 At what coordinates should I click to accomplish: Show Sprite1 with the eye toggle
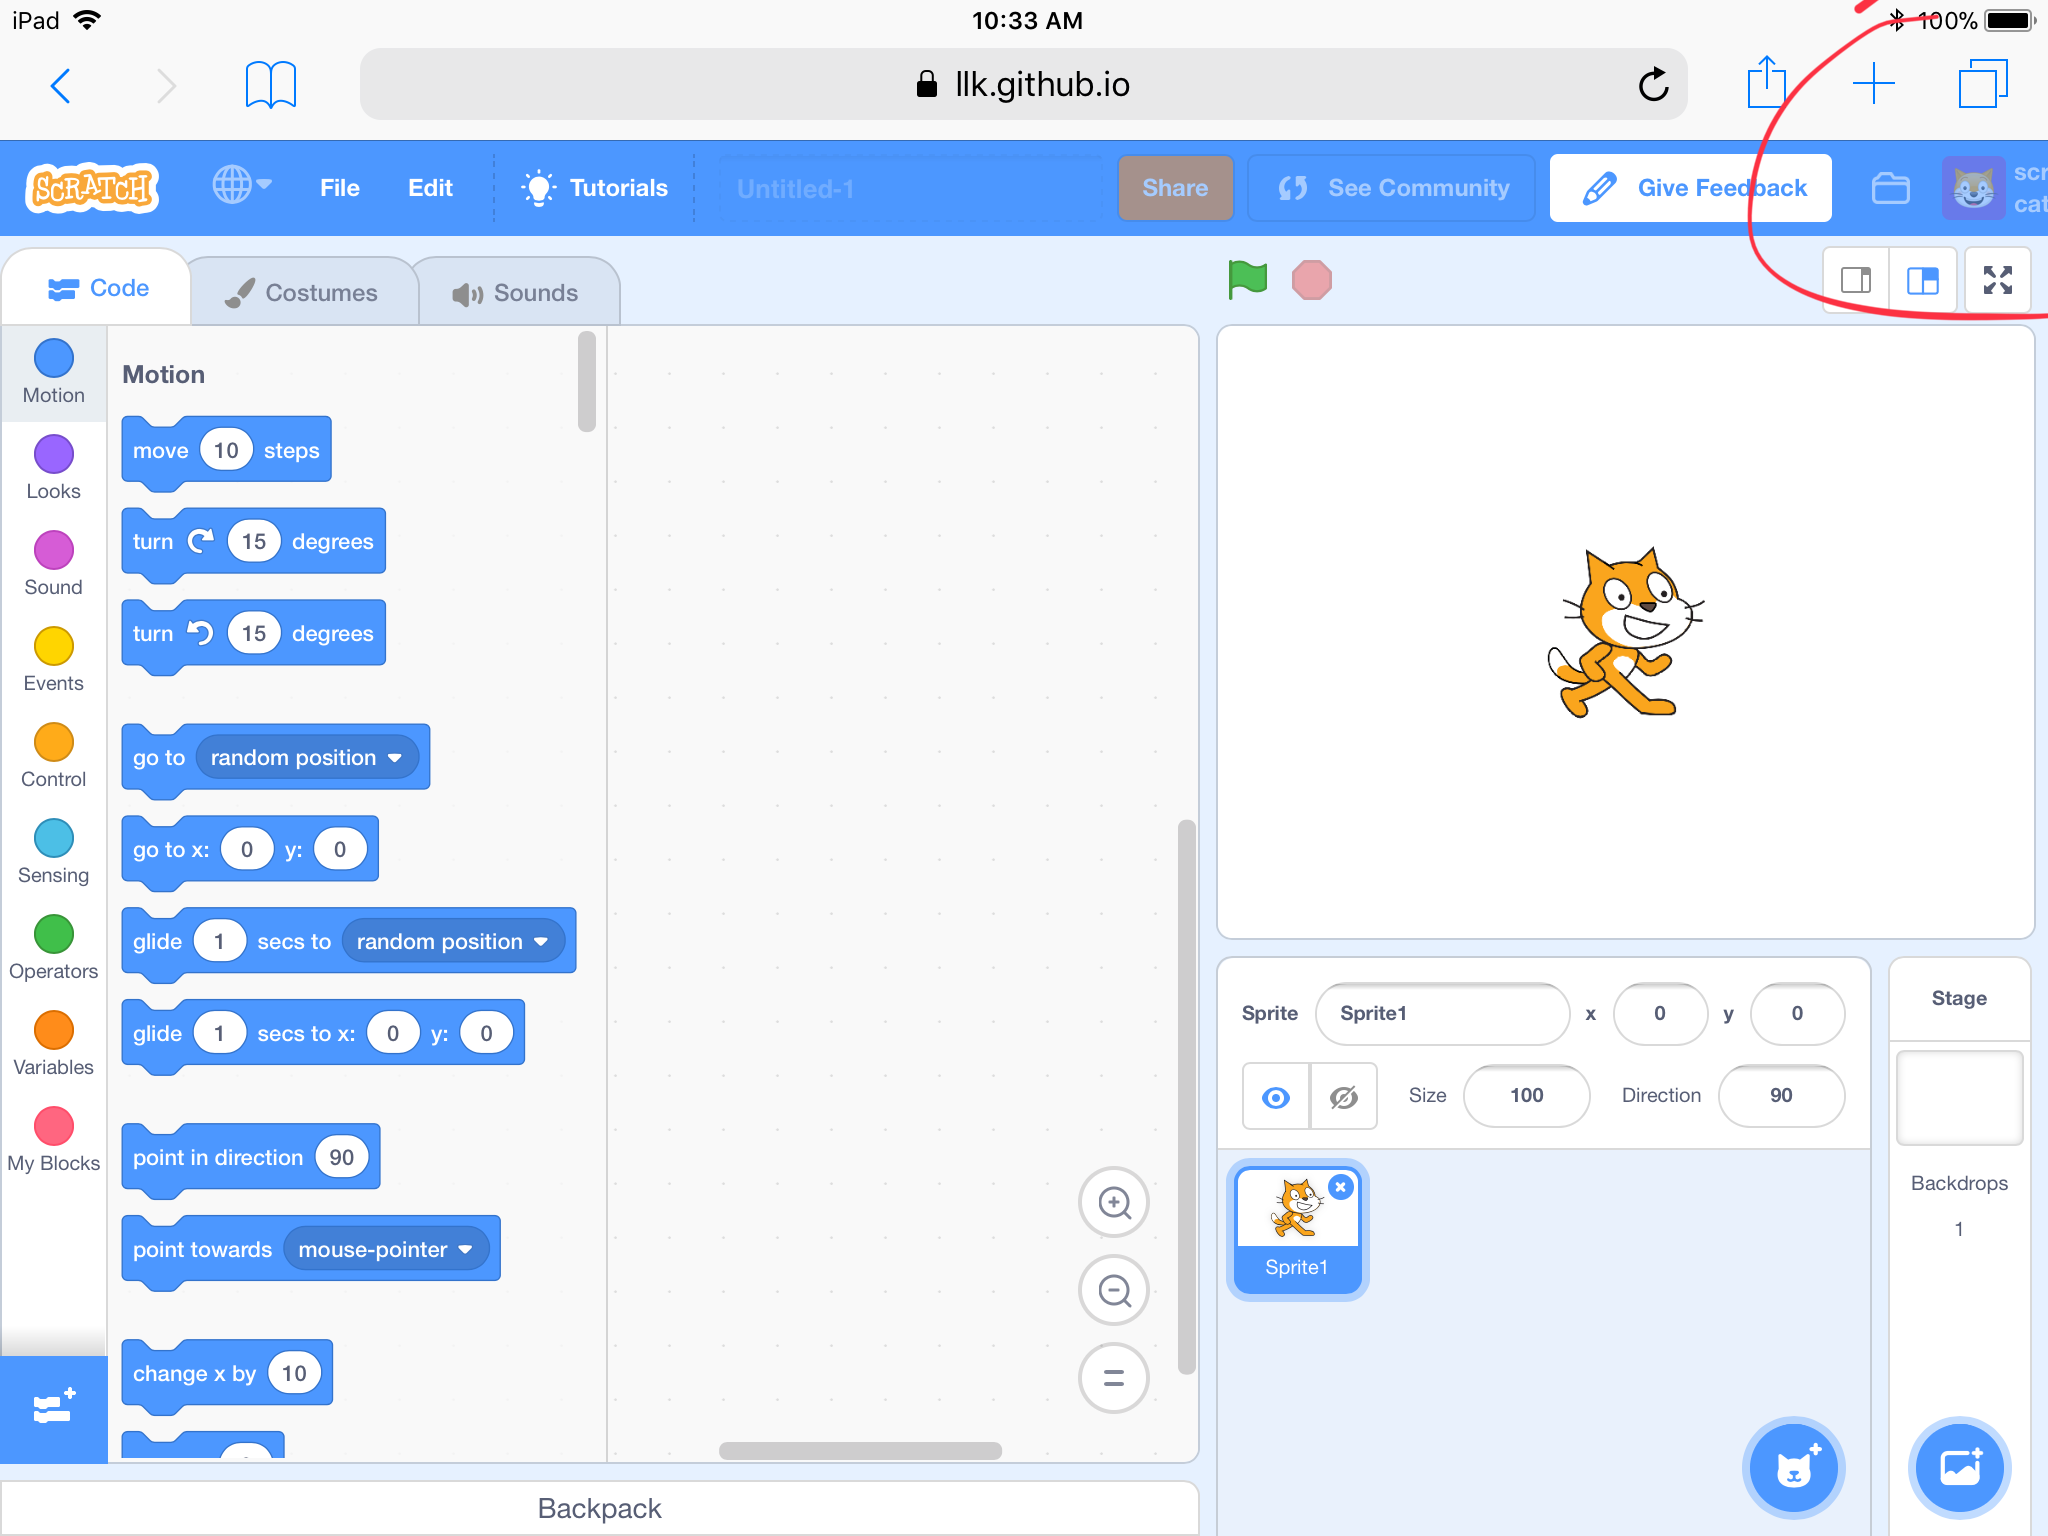(1276, 1096)
